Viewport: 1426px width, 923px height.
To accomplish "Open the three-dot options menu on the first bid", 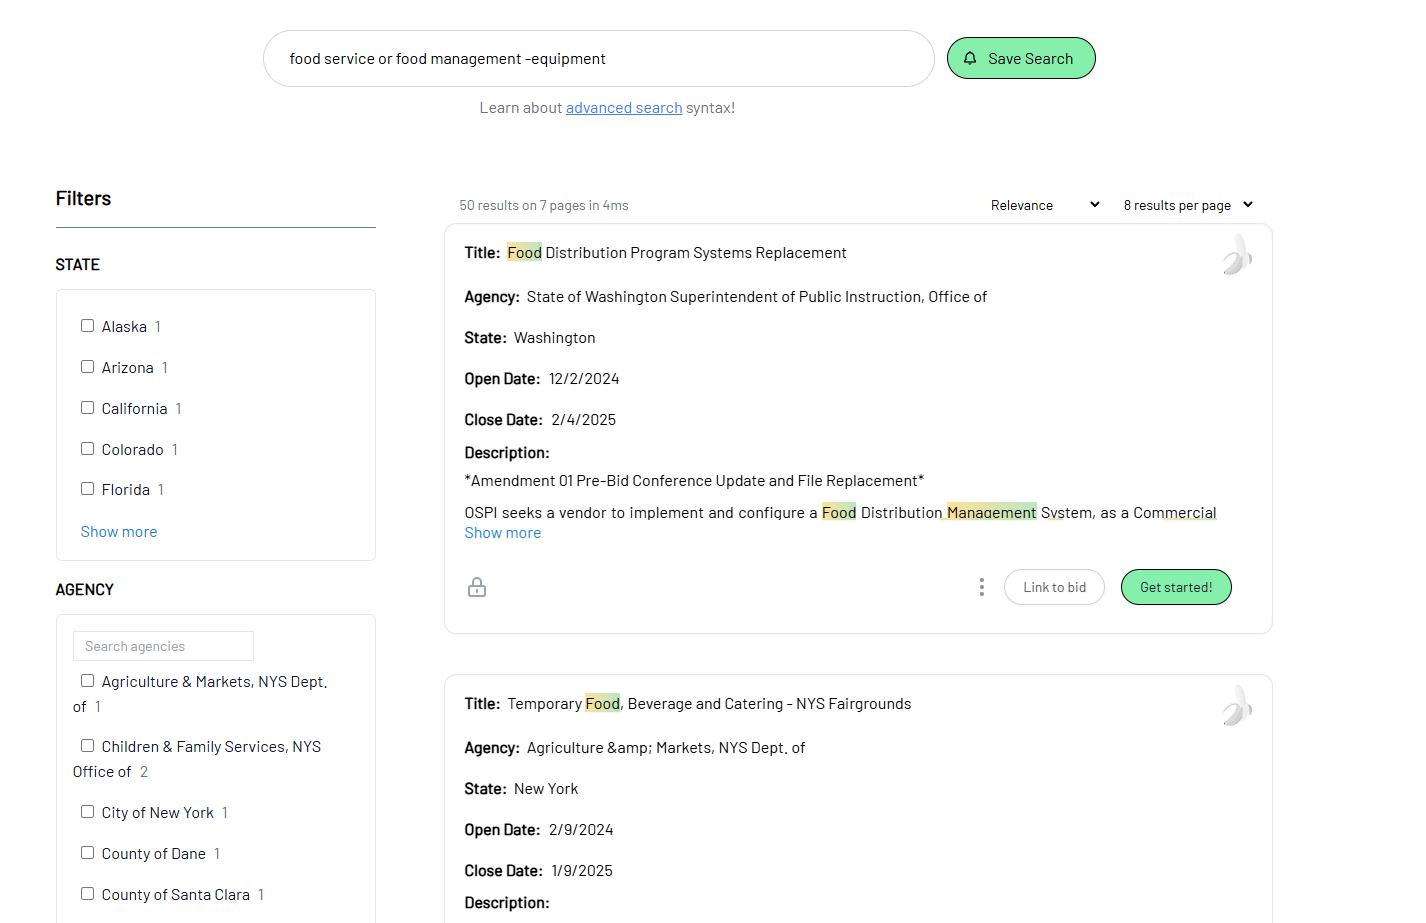I will [x=982, y=587].
